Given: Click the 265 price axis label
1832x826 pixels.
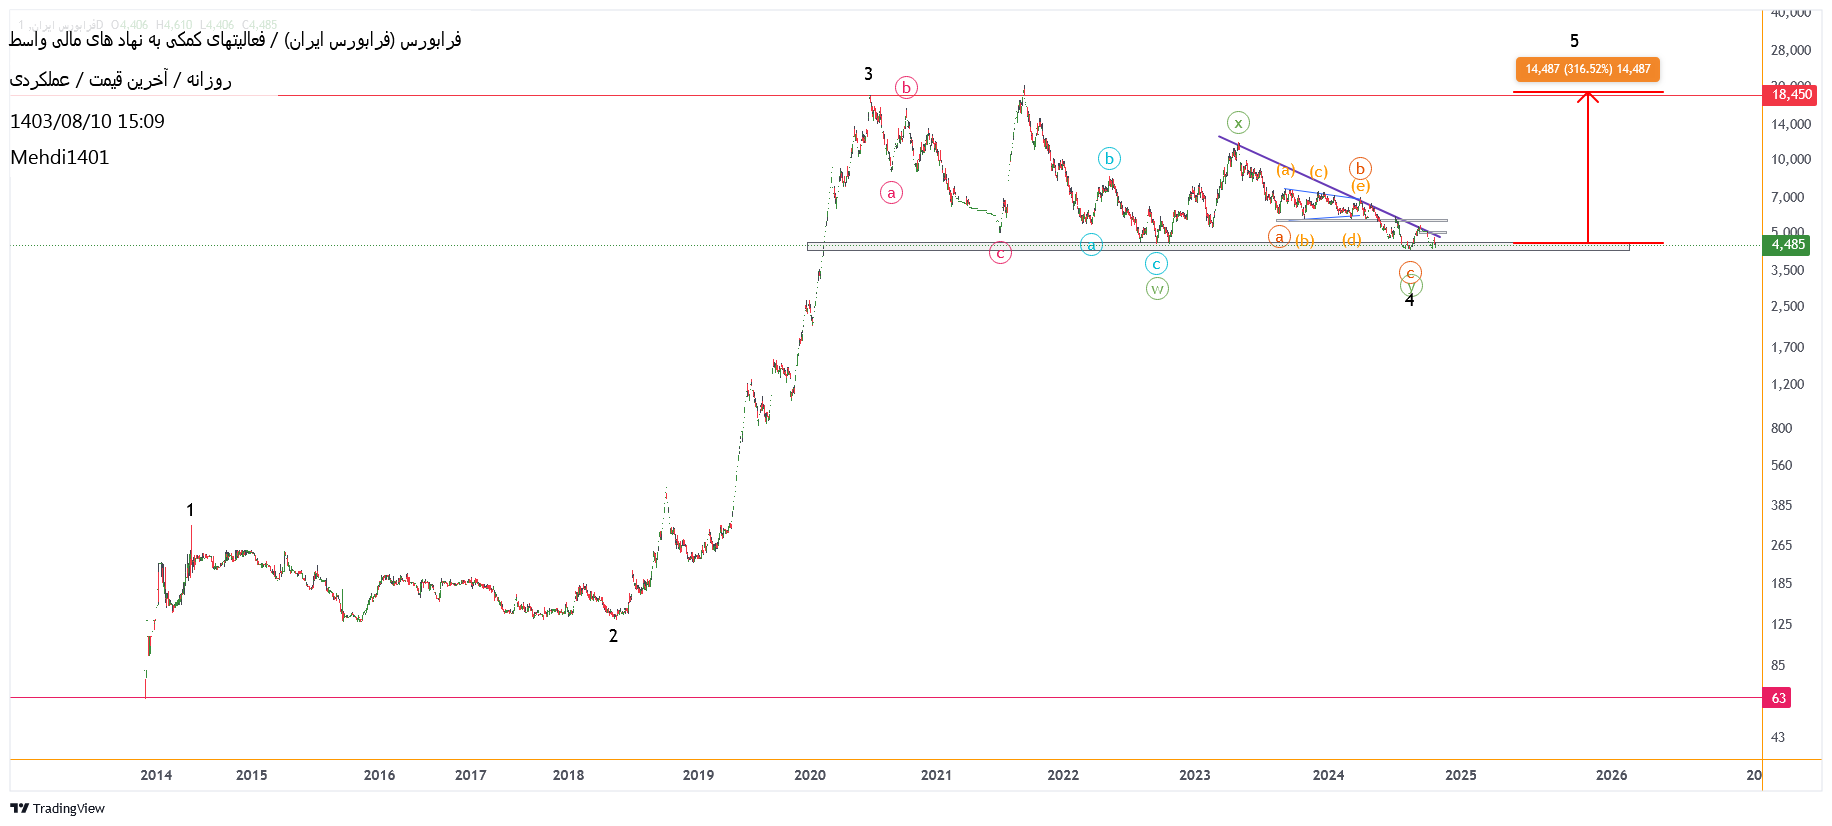Looking at the screenshot, I should click(x=1782, y=545).
